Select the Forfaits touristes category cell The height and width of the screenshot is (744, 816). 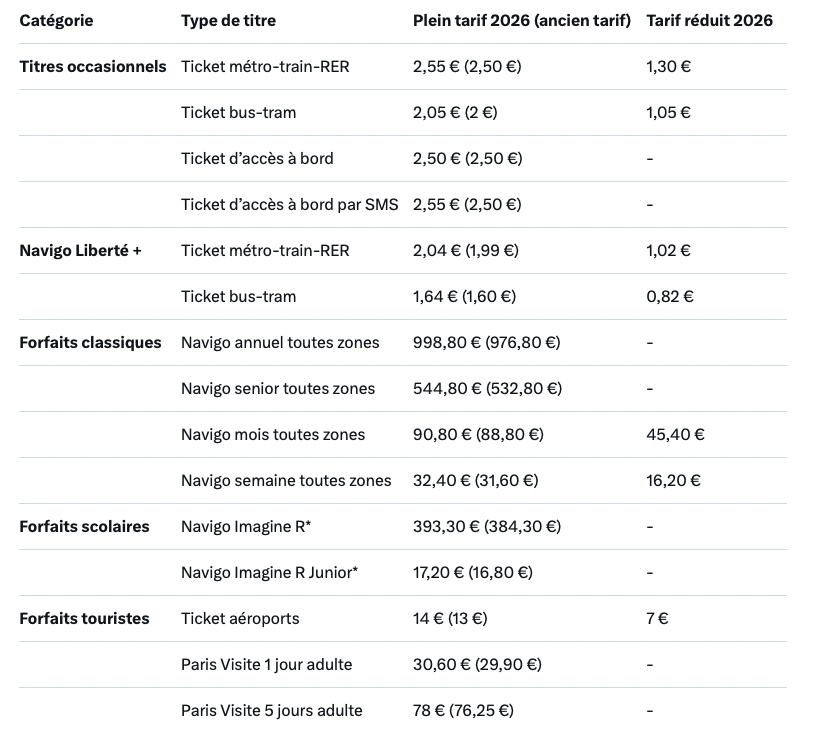pos(84,618)
